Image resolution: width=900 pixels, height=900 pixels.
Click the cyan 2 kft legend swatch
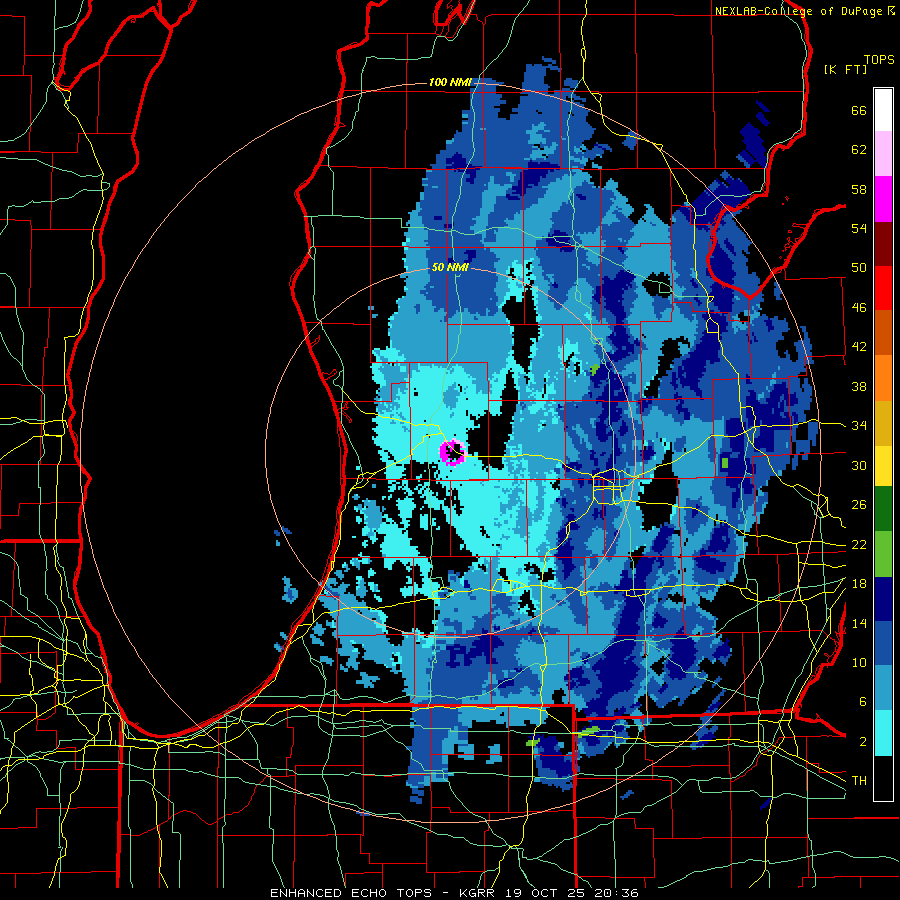coord(883,733)
